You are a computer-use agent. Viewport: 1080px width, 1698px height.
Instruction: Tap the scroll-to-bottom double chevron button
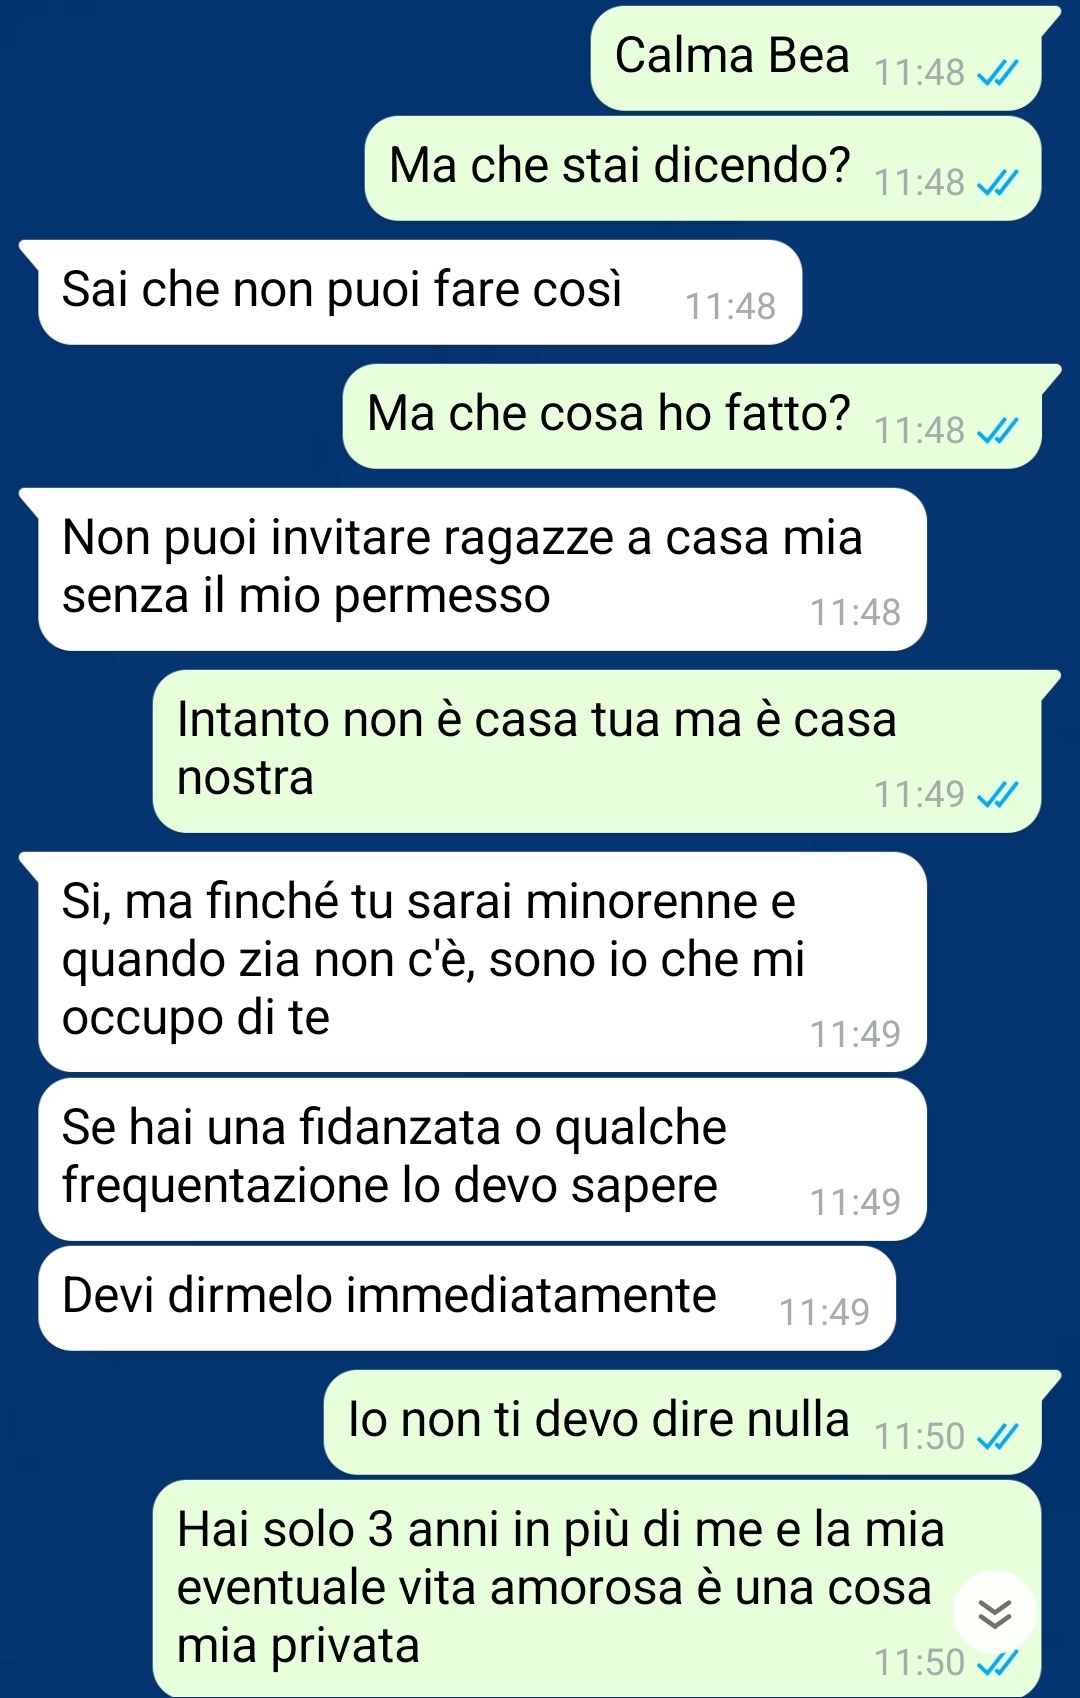(x=994, y=1613)
